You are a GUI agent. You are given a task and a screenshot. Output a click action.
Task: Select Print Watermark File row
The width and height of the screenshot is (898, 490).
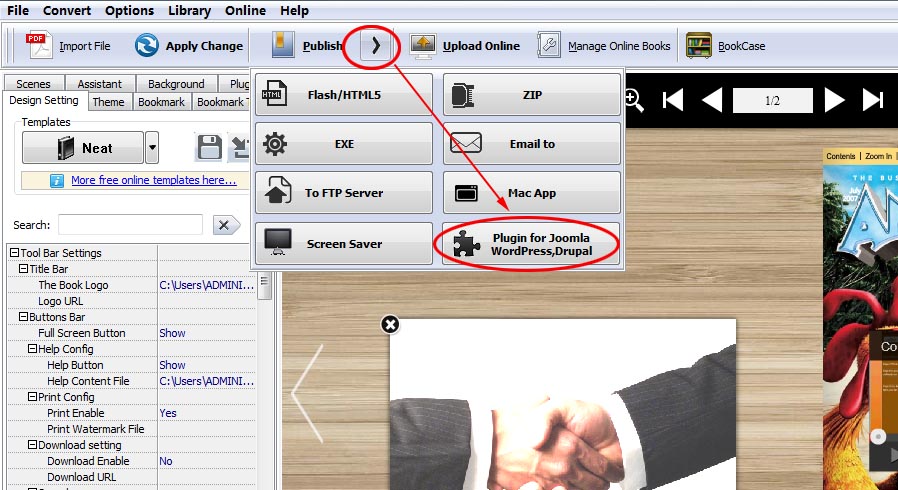coord(132,429)
